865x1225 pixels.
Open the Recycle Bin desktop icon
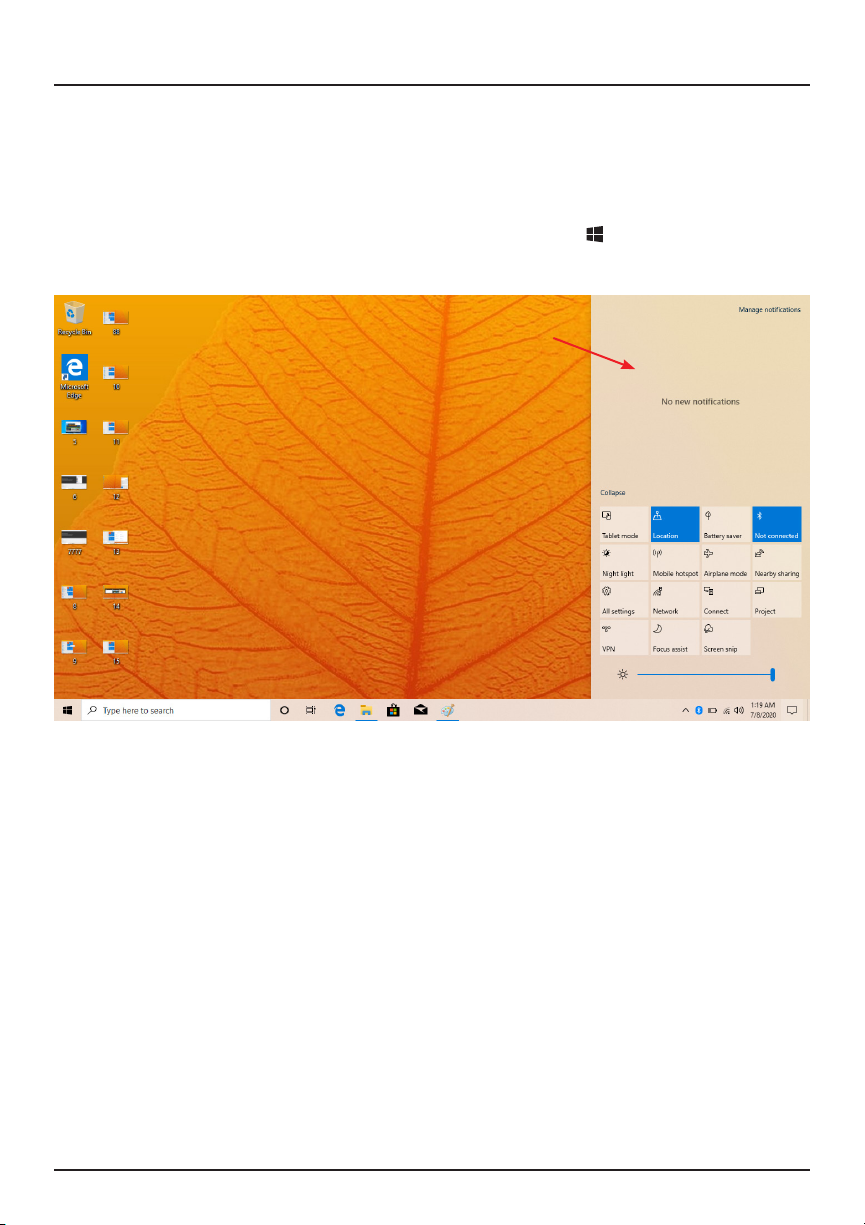[x=76, y=318]
